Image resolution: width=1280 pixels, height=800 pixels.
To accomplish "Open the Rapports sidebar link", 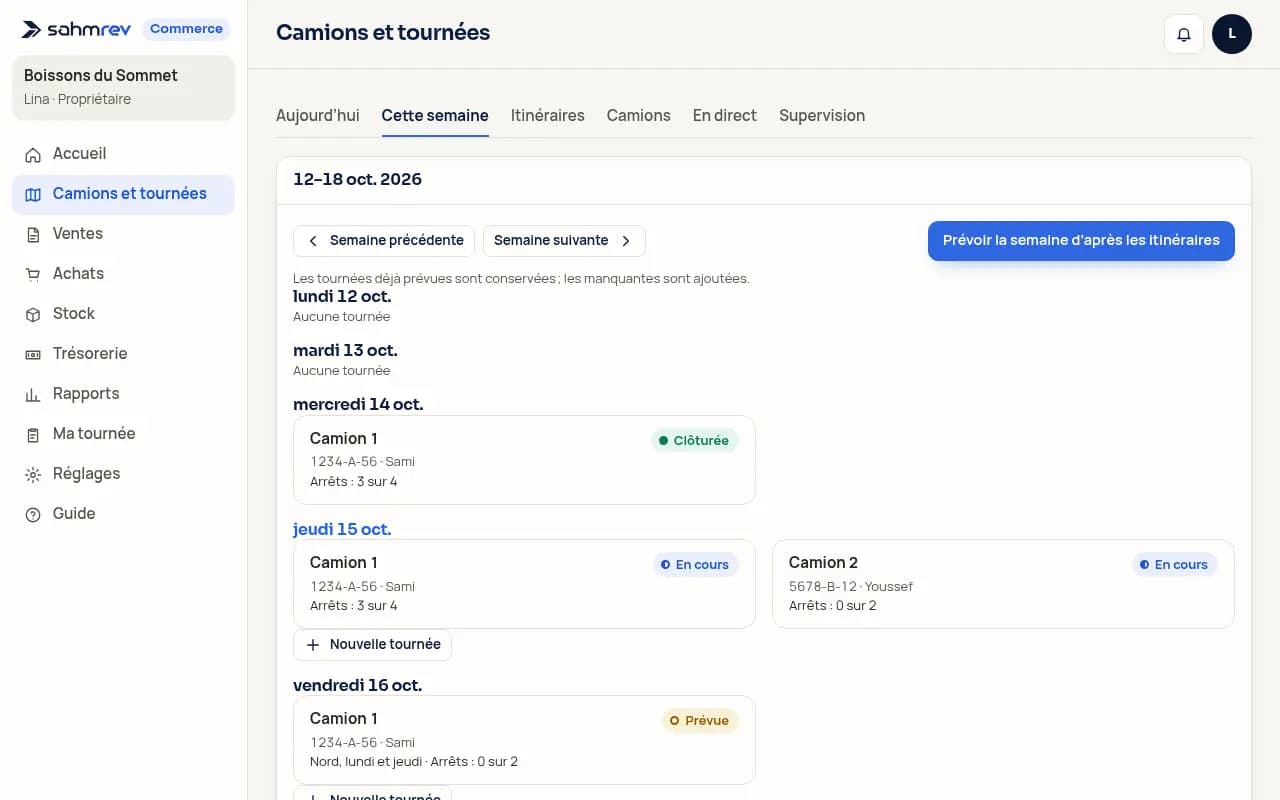I will pos(123,394).
